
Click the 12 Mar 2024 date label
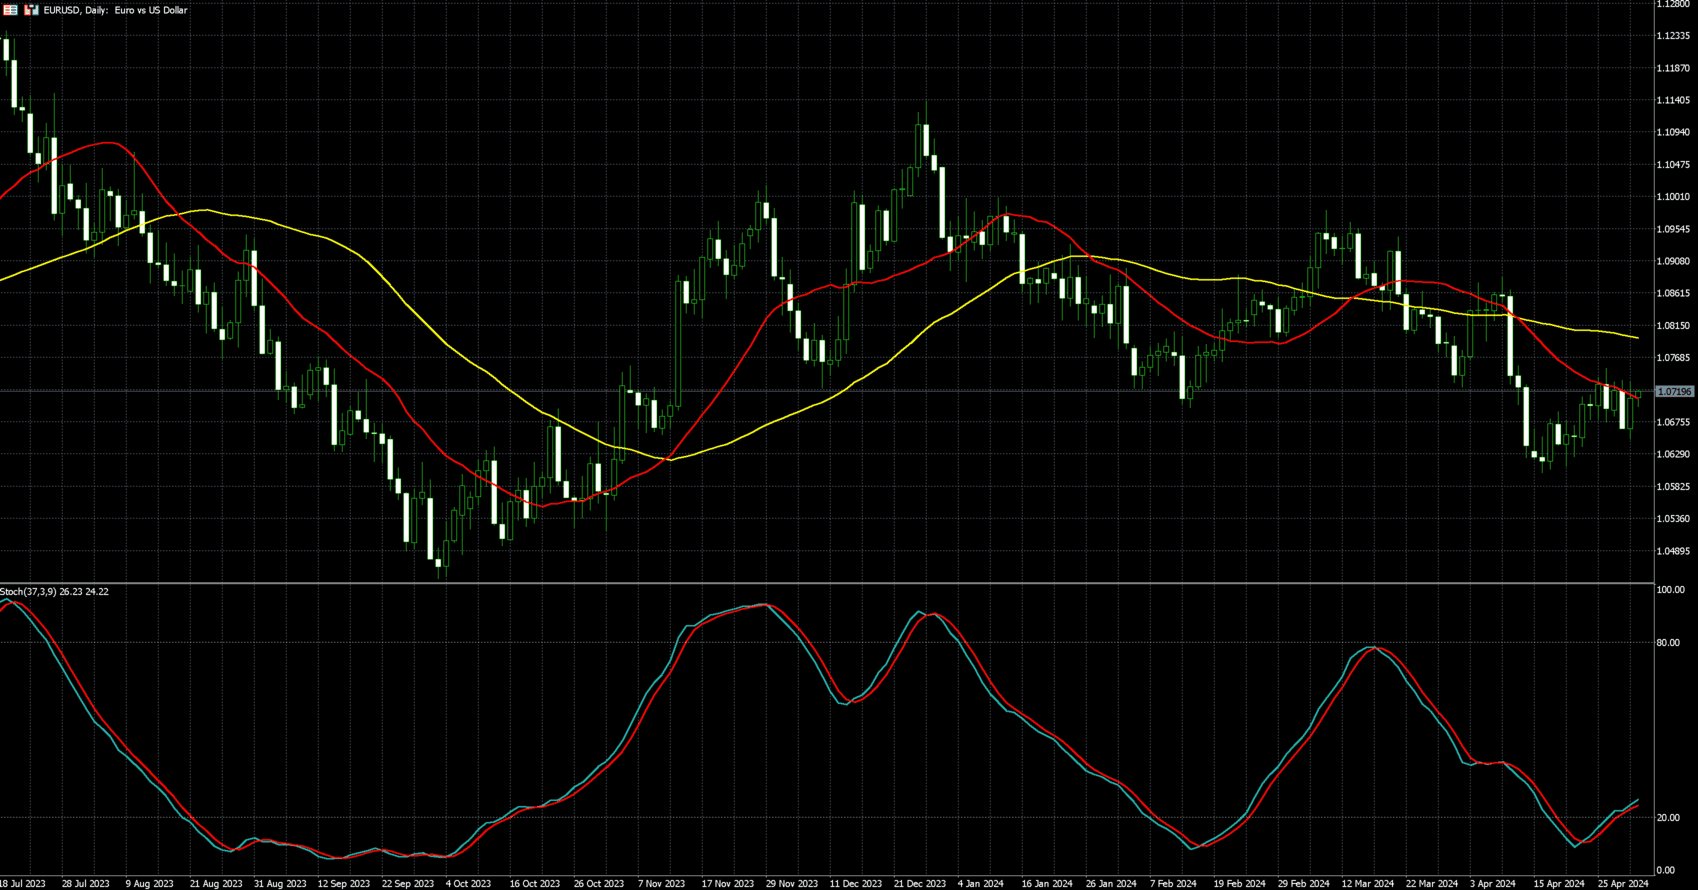point(1368,884)
